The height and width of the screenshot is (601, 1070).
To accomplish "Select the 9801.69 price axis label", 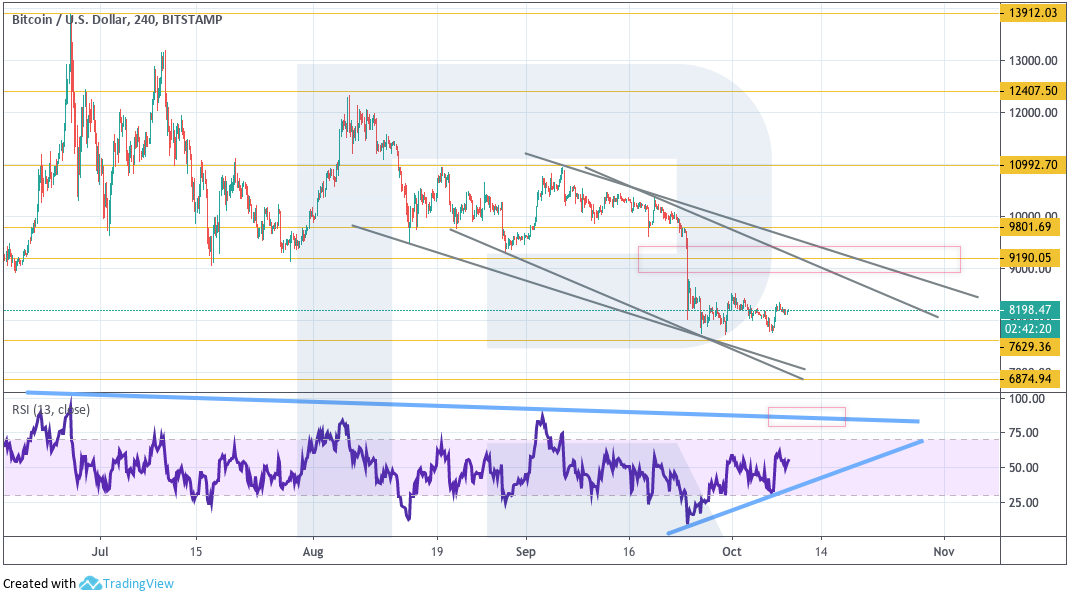I will (x=1031, y=227).
